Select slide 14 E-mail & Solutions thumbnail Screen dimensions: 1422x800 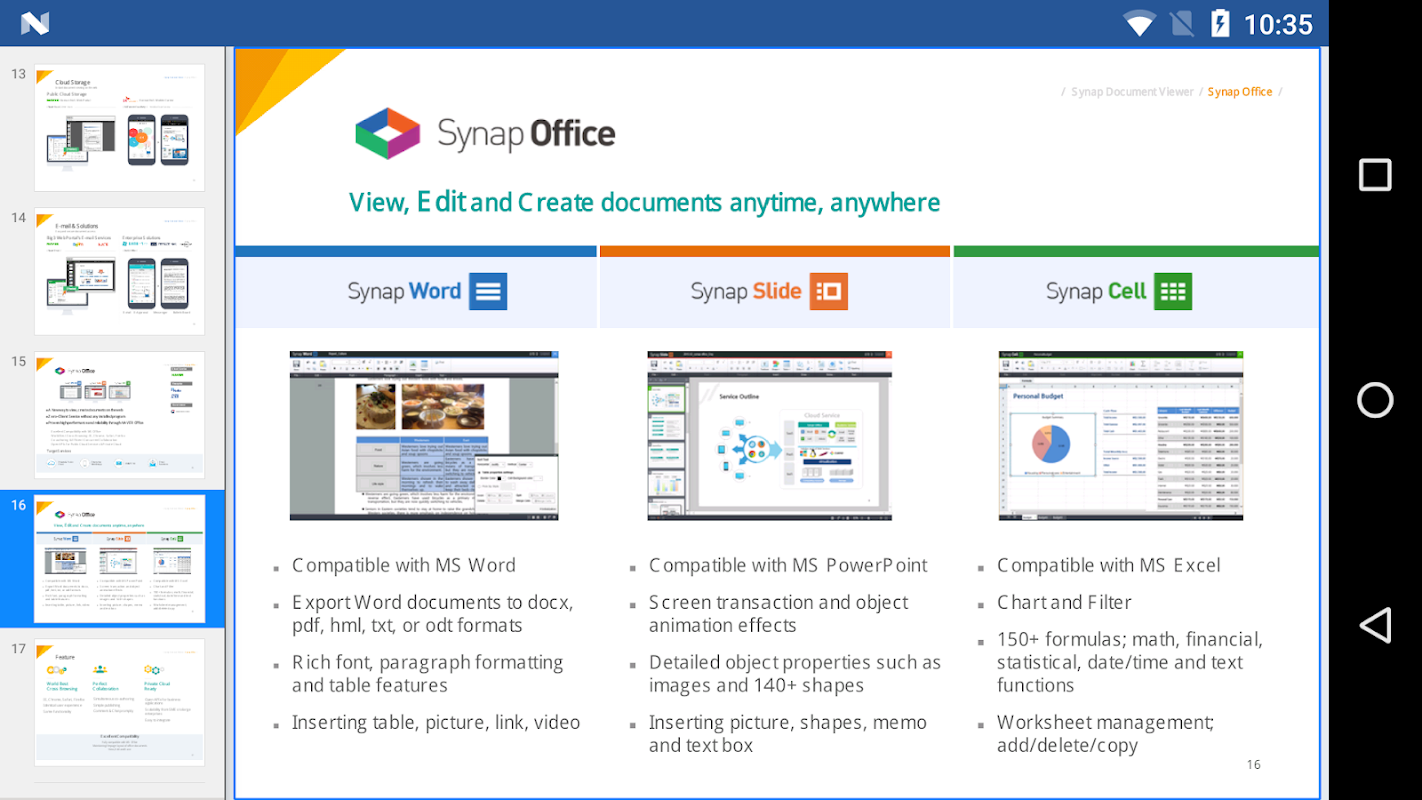(x=119, y=271)
